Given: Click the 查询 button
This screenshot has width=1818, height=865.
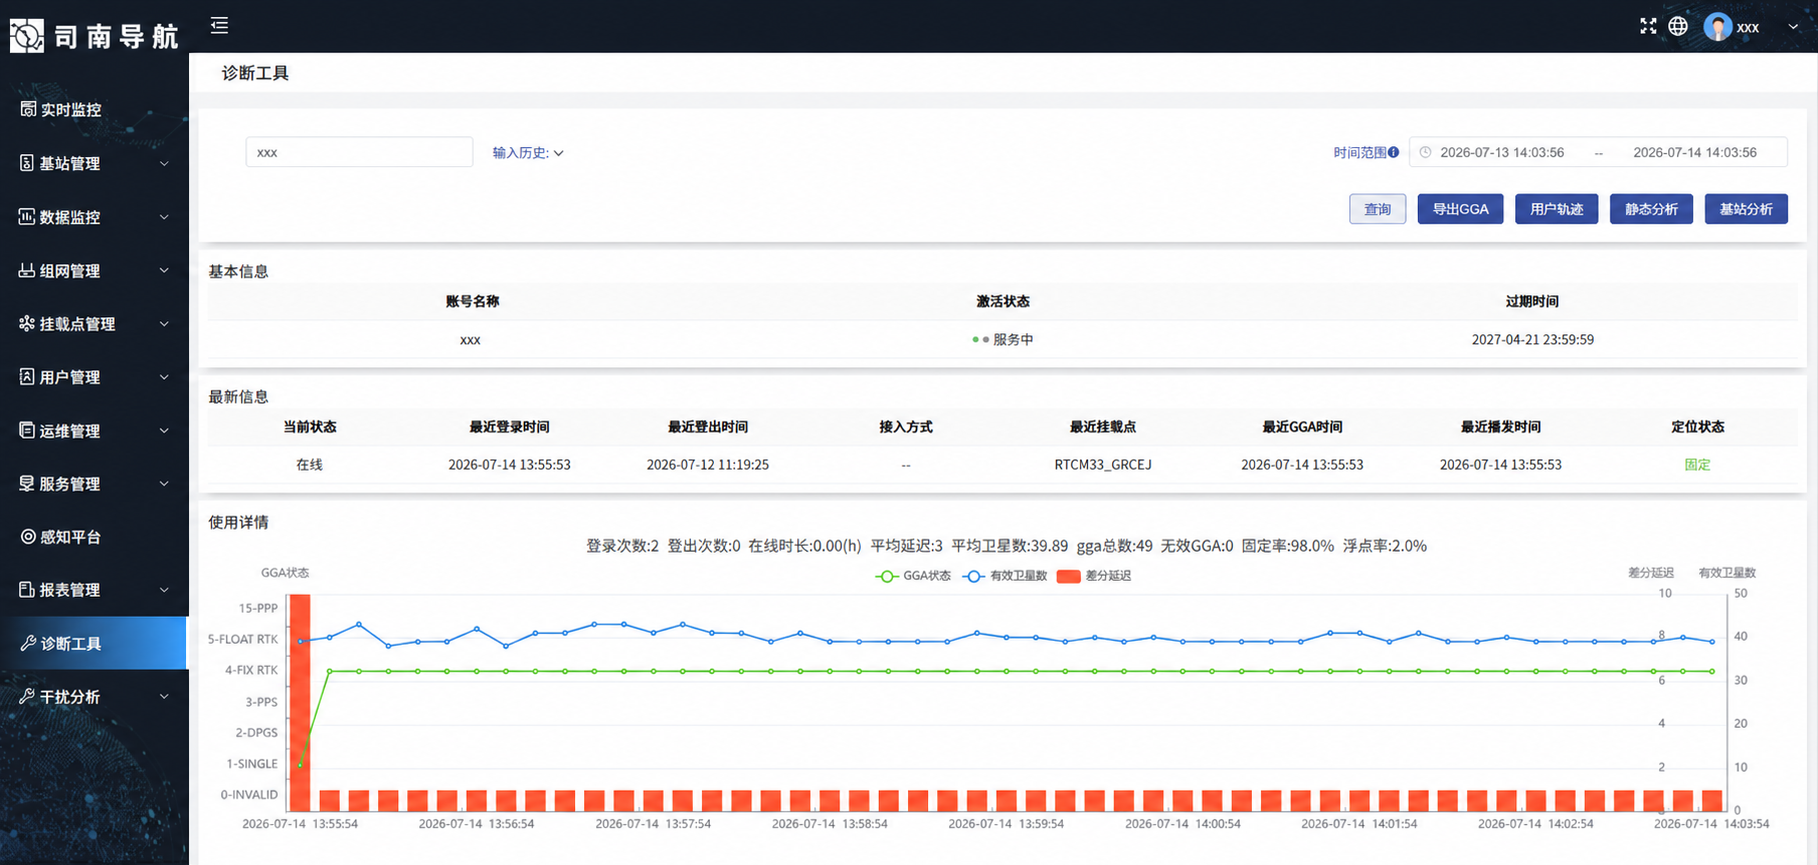Looking at the screenshot, I should 1377,209.
